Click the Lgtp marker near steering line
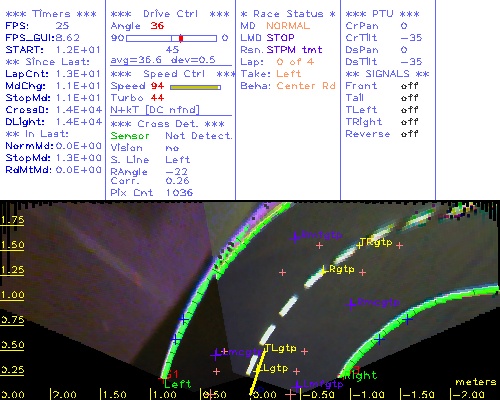Screen dimensions: 500x400 [x=257, y=370]
